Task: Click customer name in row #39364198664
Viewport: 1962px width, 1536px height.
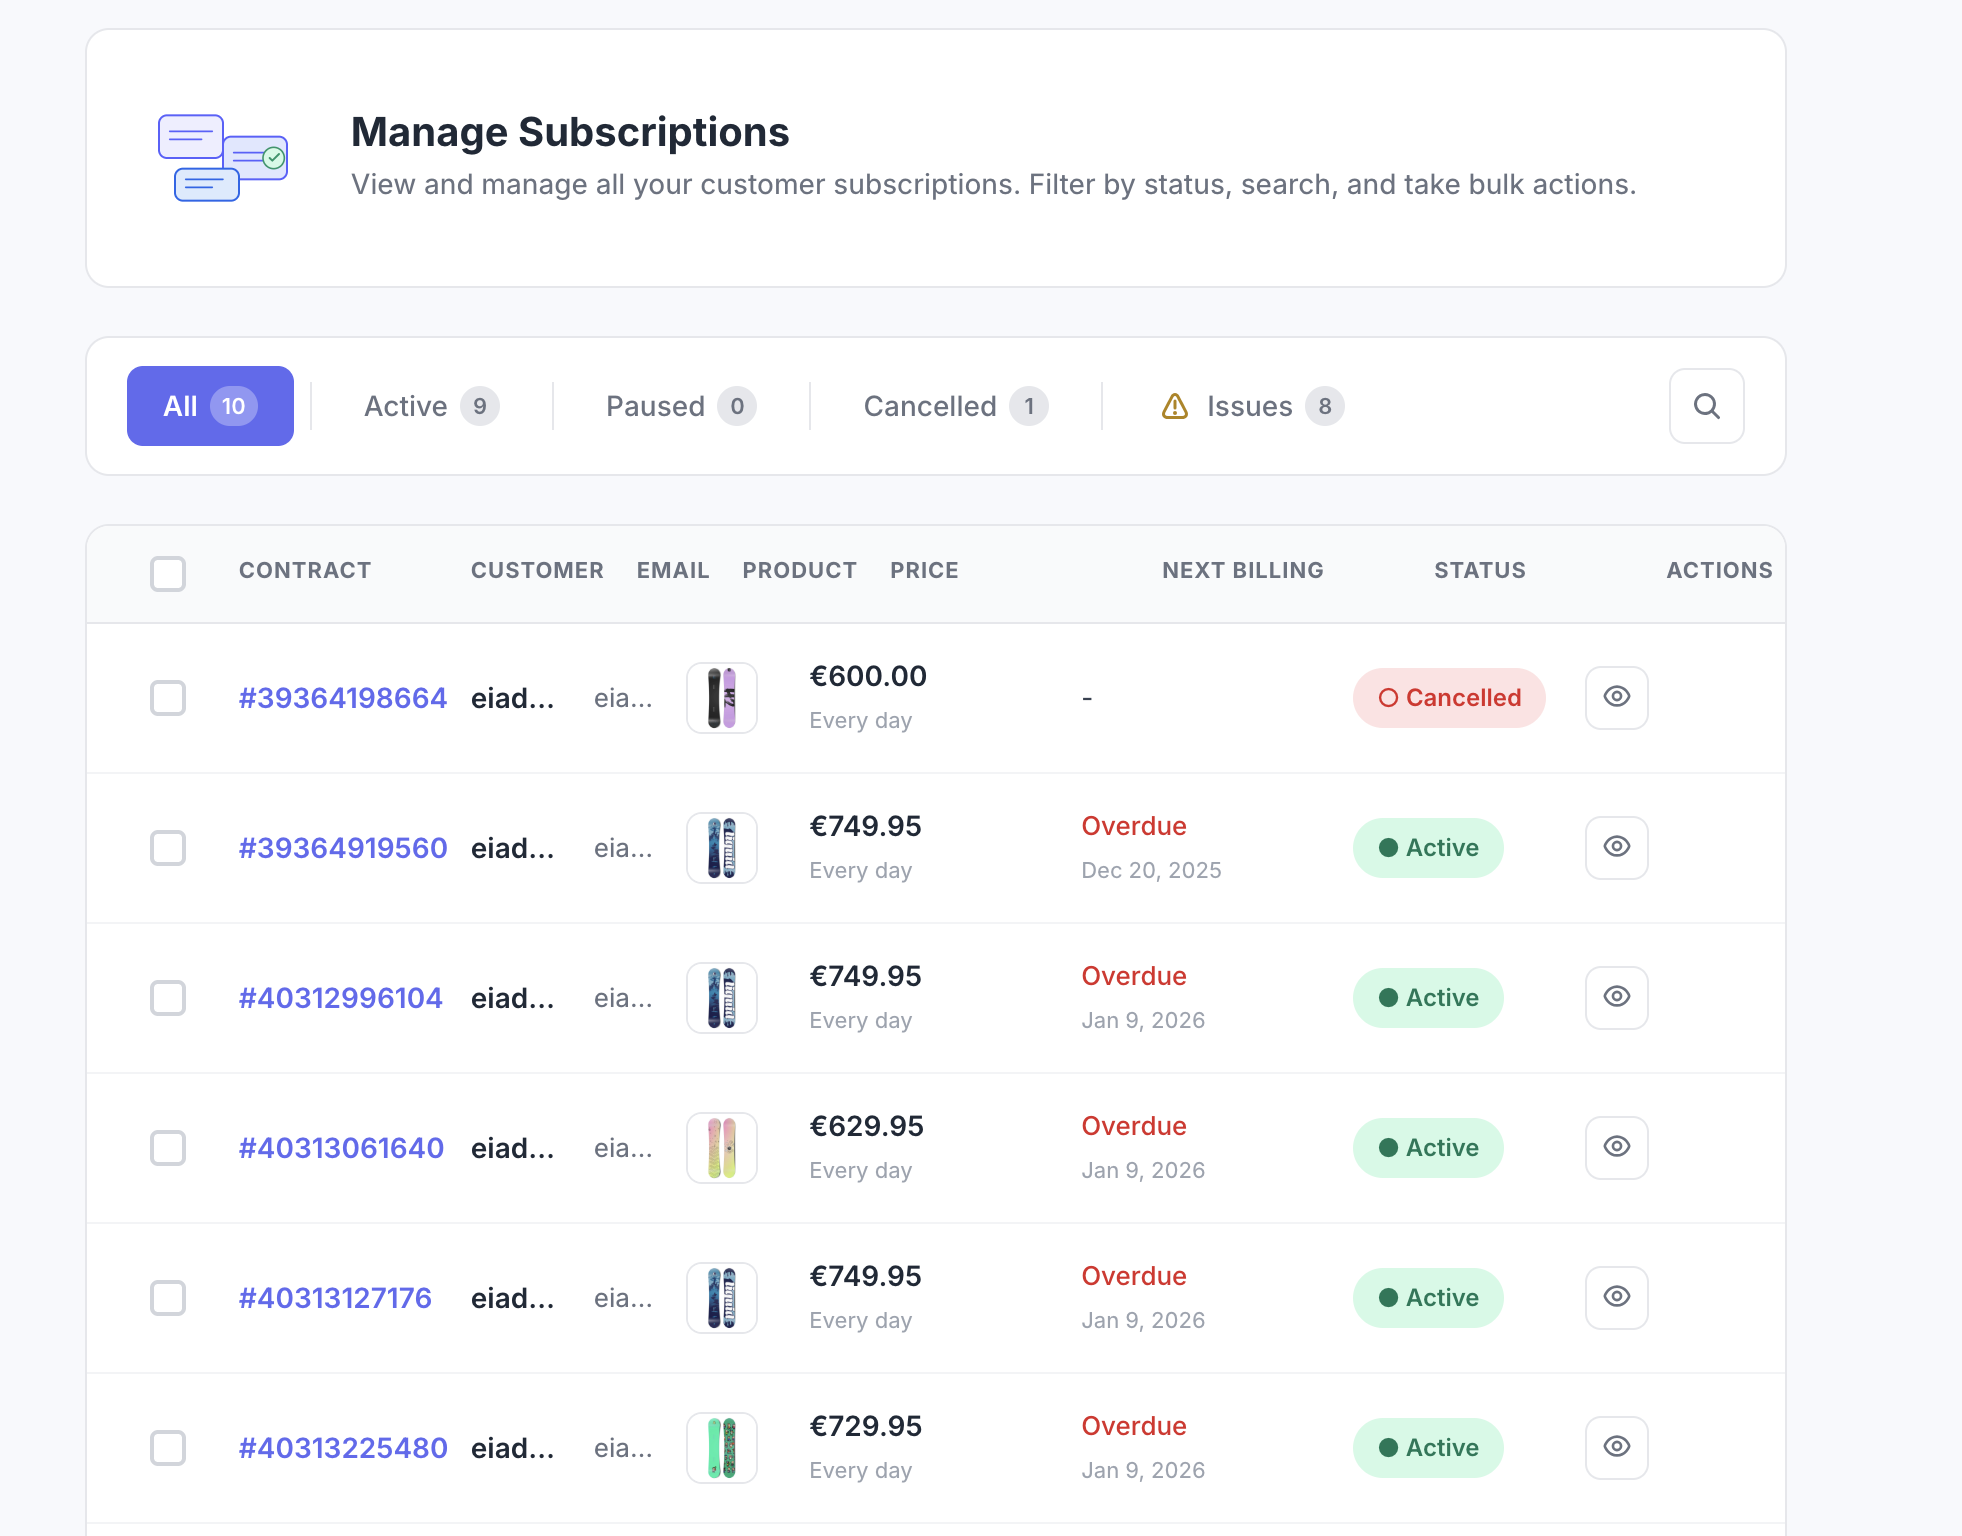Action: (x=512, y=698)
